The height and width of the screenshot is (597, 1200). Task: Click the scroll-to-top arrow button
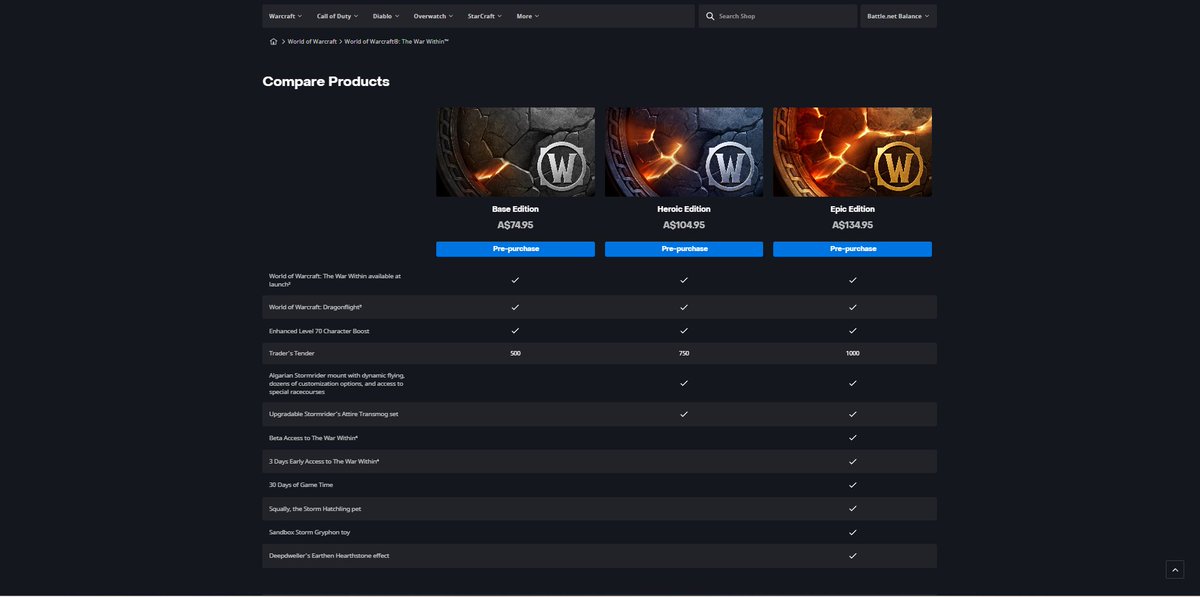[x=1175, y=569]
